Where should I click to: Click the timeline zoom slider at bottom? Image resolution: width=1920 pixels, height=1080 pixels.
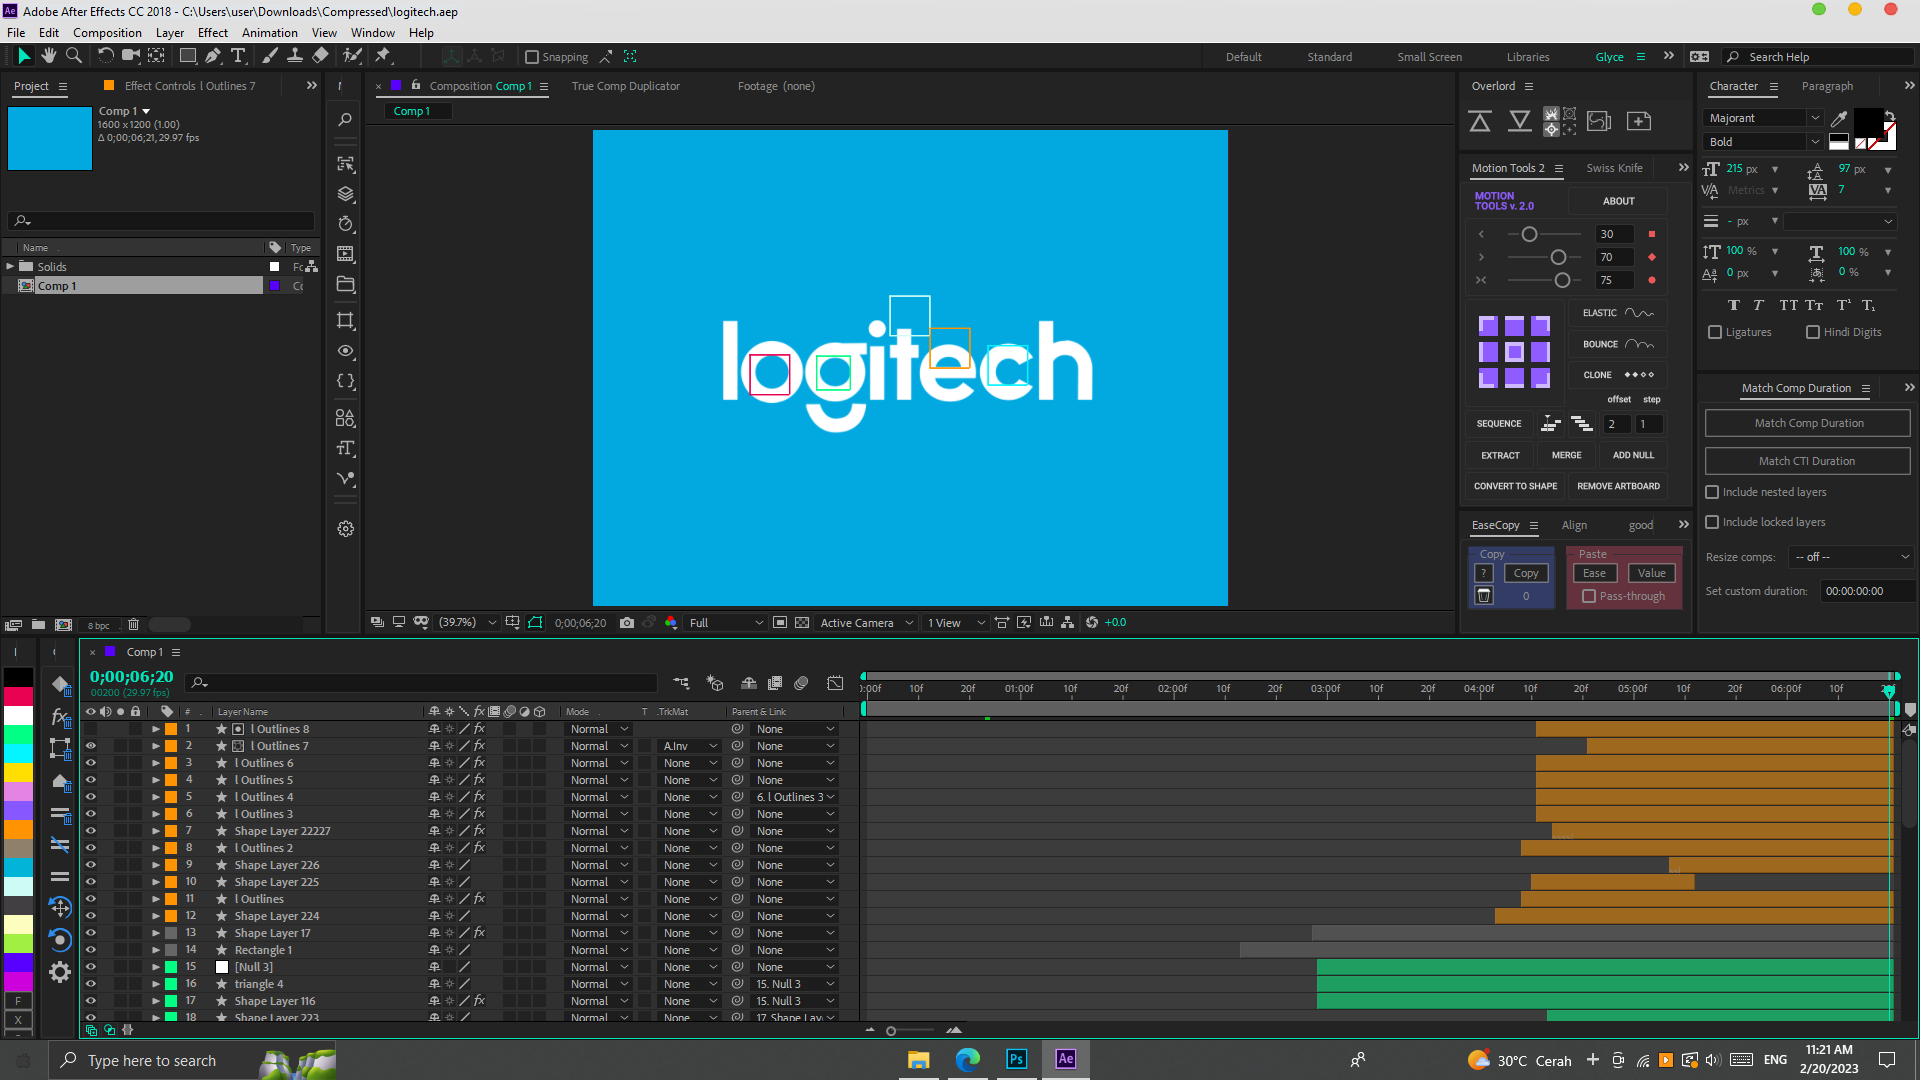pos(891,1030)
